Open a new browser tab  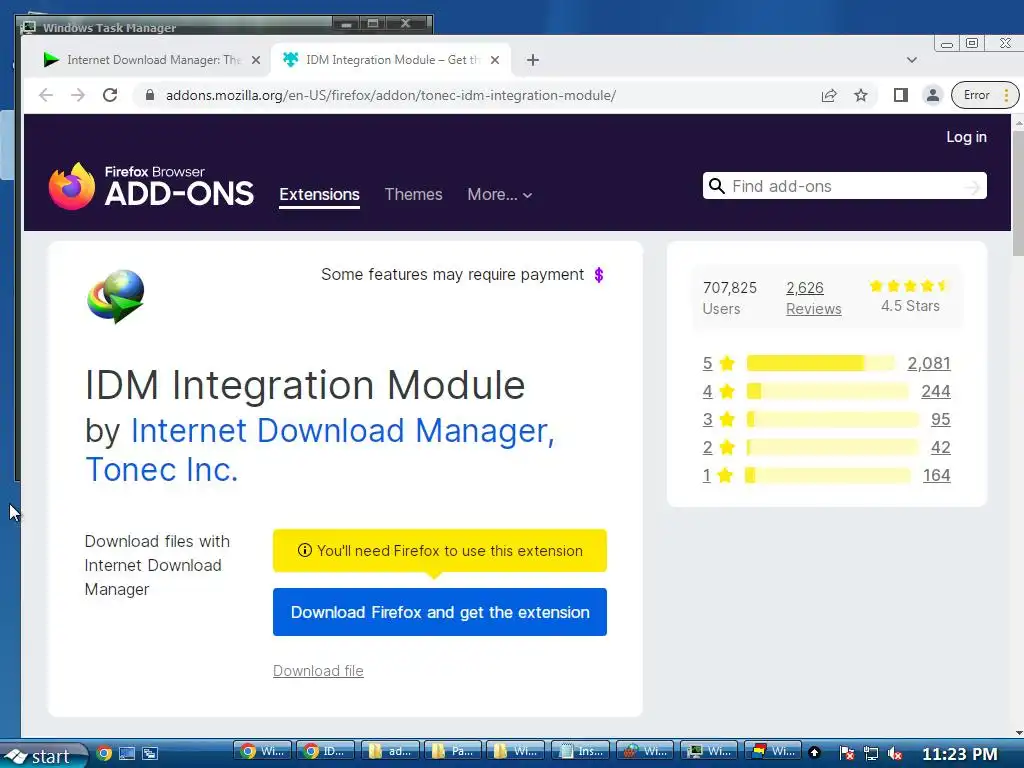pyautogui.click(x=533, y=60)
